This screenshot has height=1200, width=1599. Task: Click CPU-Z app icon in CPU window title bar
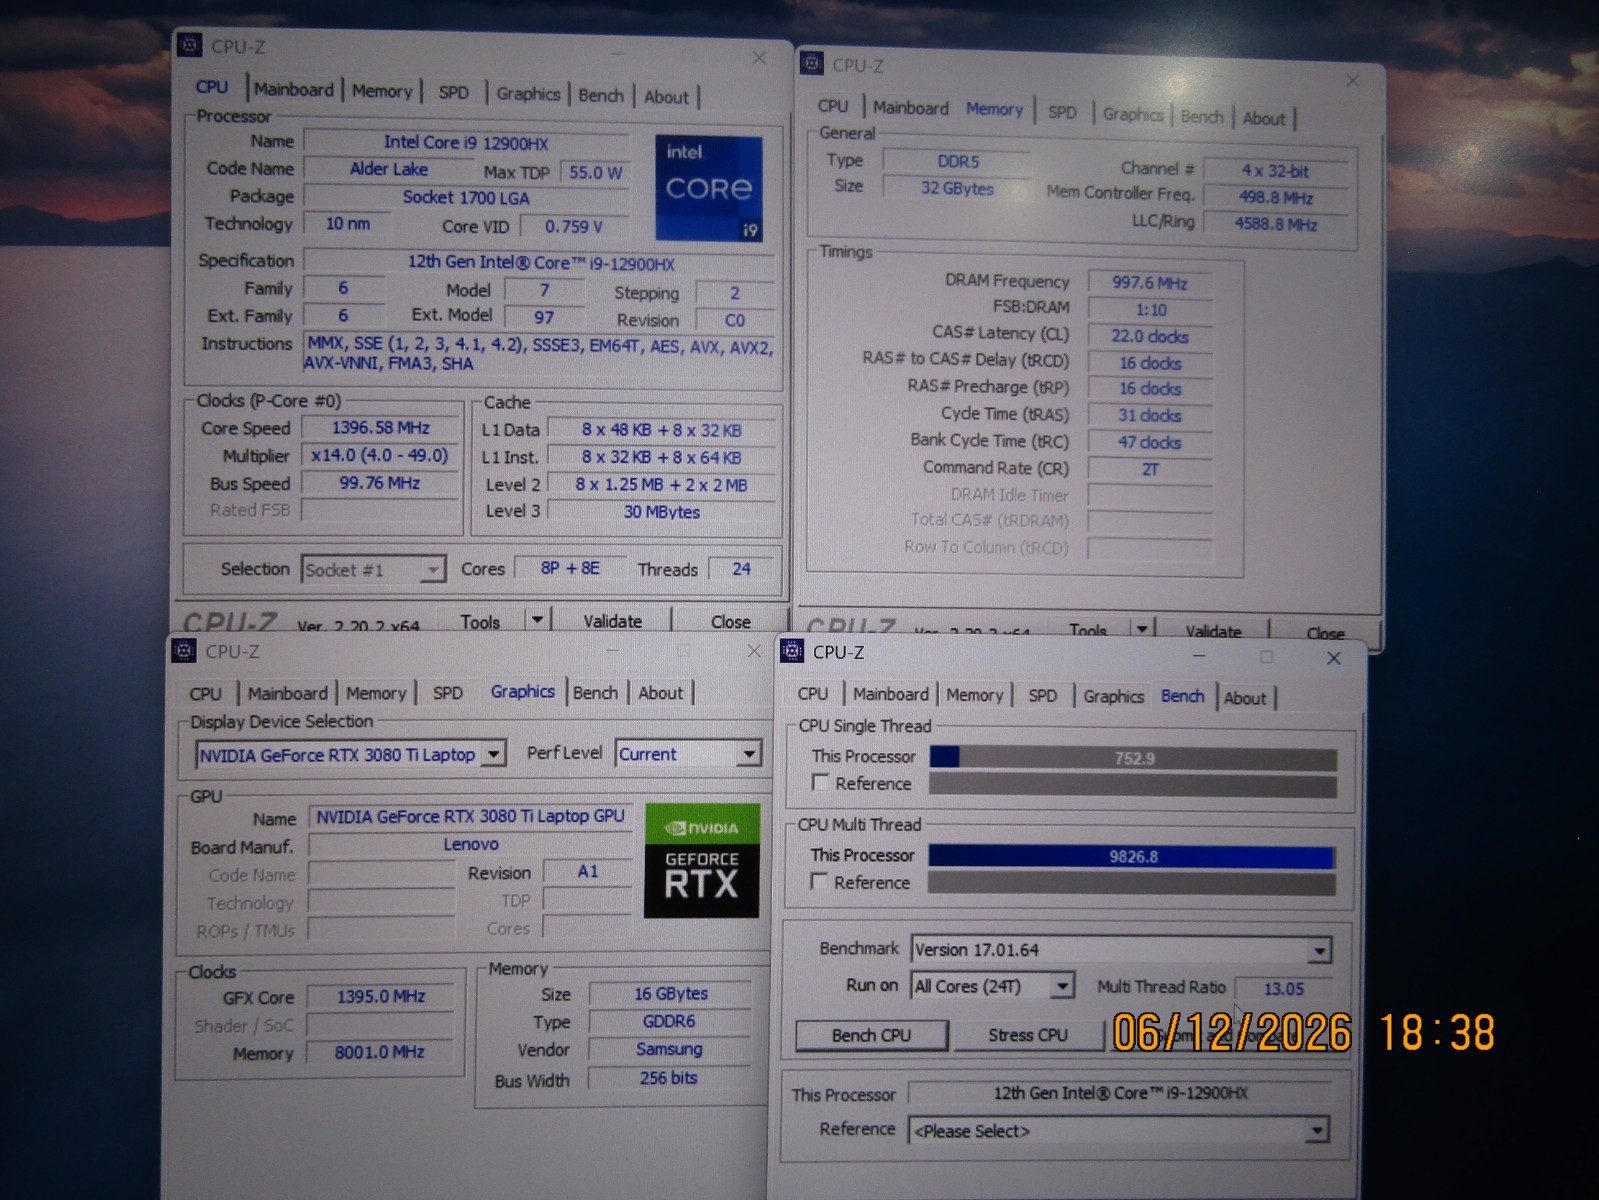[x=189, y=45]
